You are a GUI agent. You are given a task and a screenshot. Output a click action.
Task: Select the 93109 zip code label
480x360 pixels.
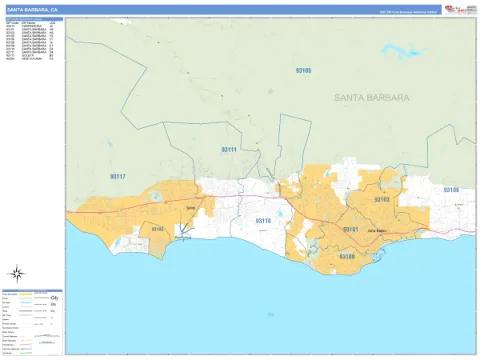[x=347, y=257]
